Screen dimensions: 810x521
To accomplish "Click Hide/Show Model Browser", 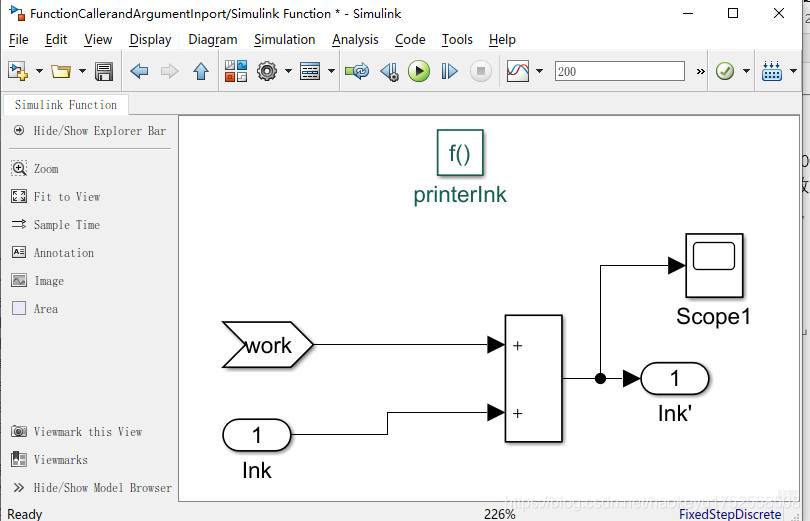I will coord(92,488).
